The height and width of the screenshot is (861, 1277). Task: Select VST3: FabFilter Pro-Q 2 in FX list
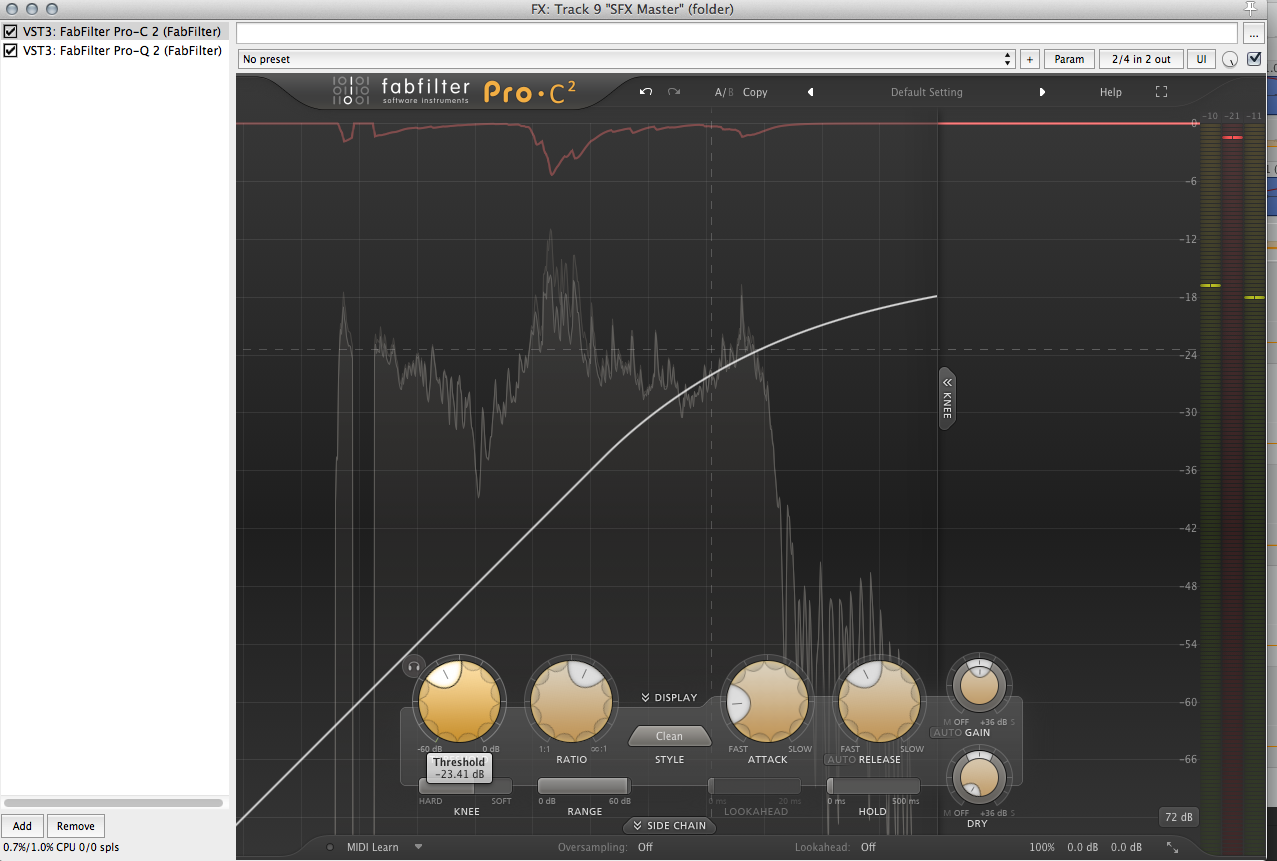point(122,50)
